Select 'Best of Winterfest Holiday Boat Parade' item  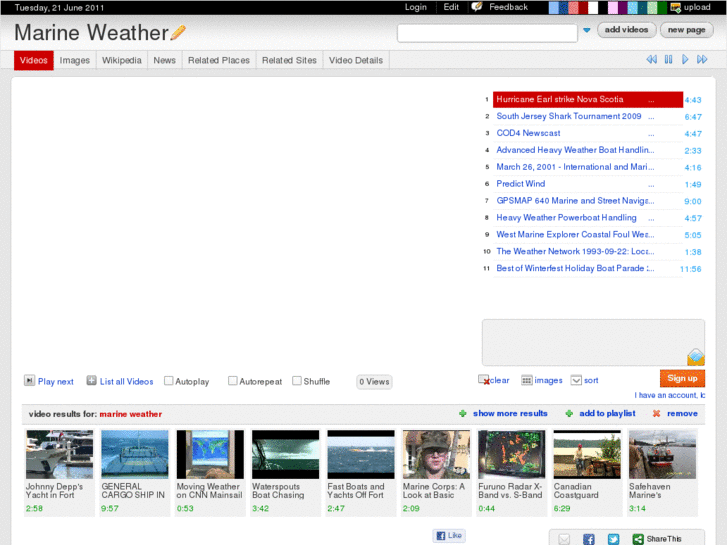coord(588,268)
